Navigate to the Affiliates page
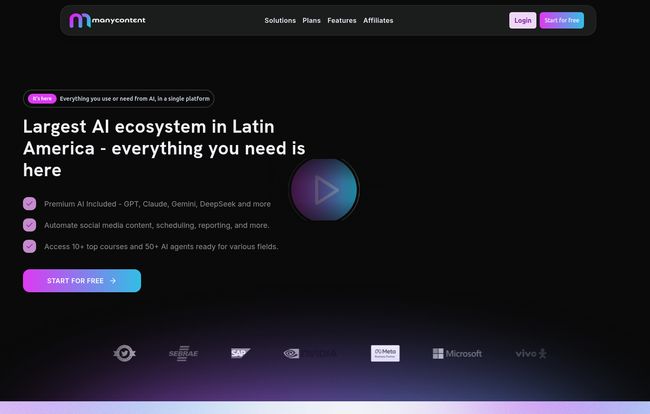The image size is (650, 414). click(x=378, y=20)
